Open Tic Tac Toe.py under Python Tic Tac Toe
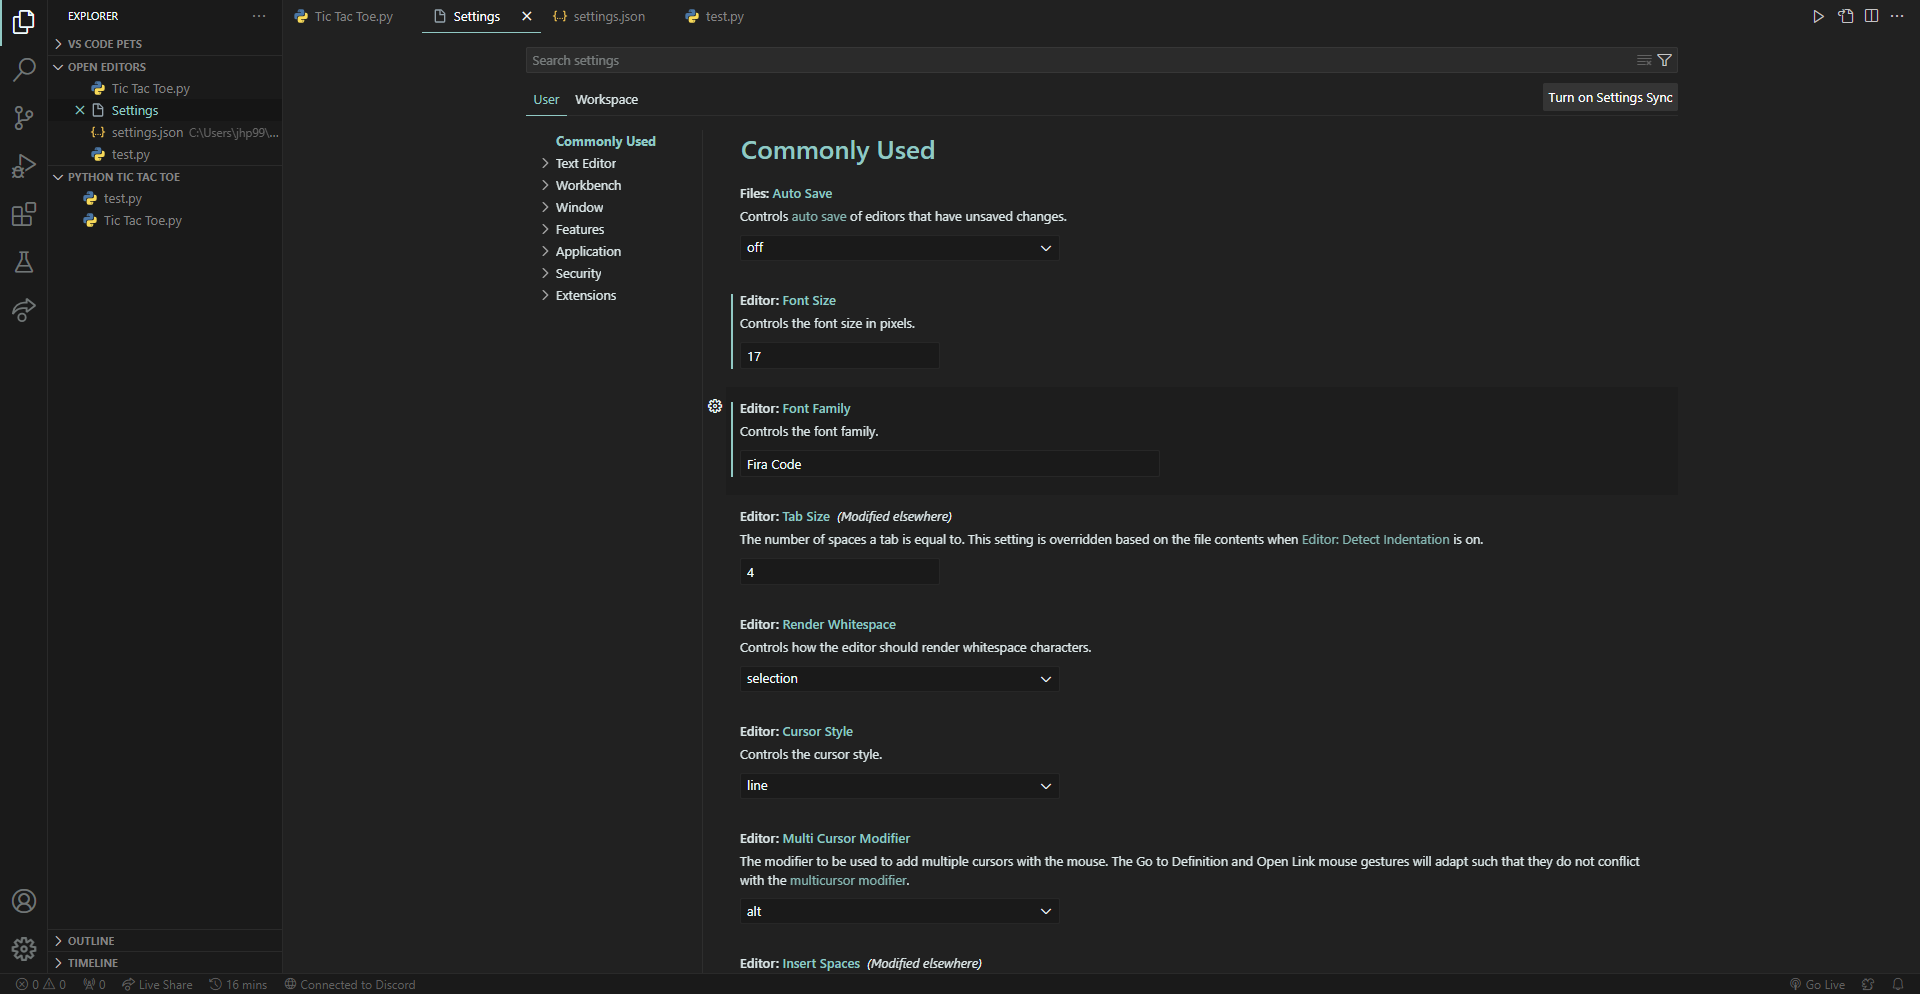 [x=165, y=221]
